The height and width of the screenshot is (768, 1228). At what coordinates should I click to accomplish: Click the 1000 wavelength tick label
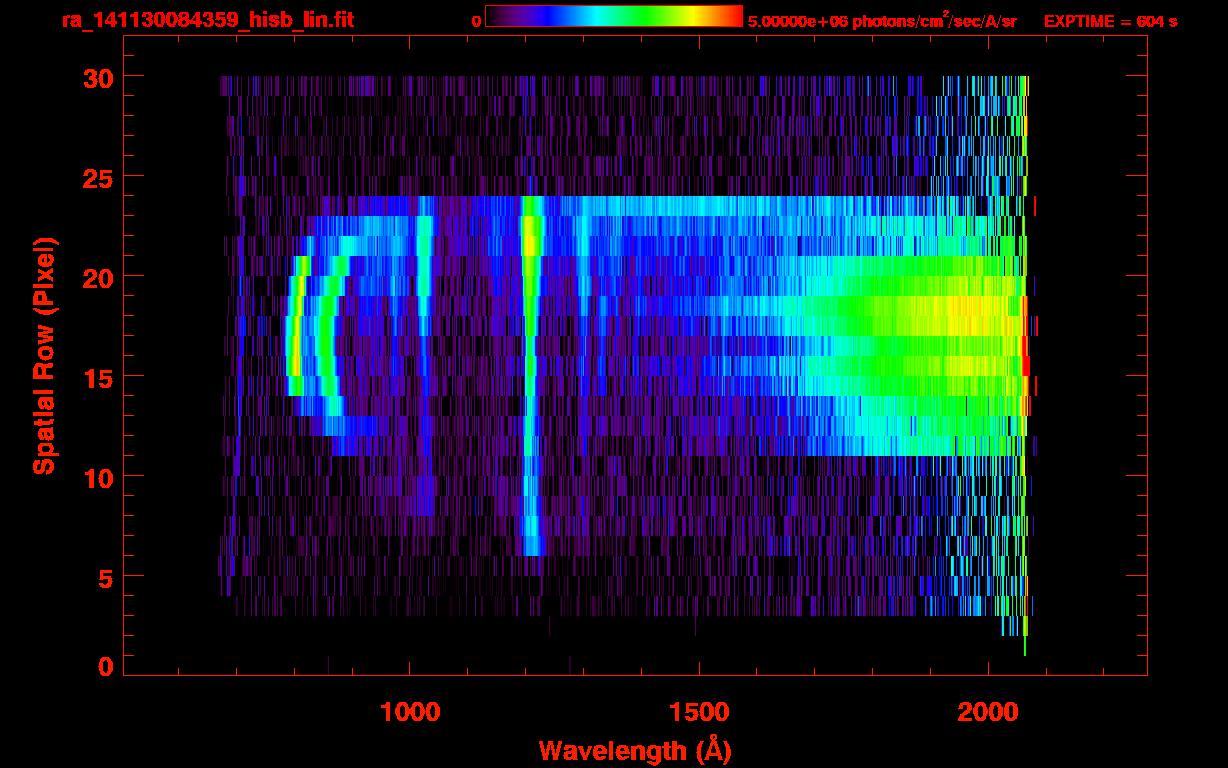(x=410, y=711)
